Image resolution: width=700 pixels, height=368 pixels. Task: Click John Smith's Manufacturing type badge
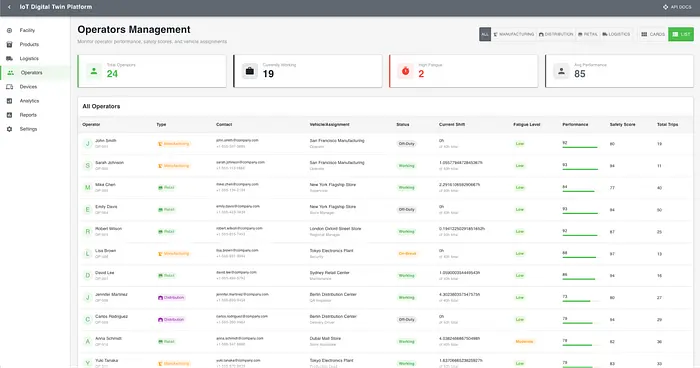pos(174,144)
